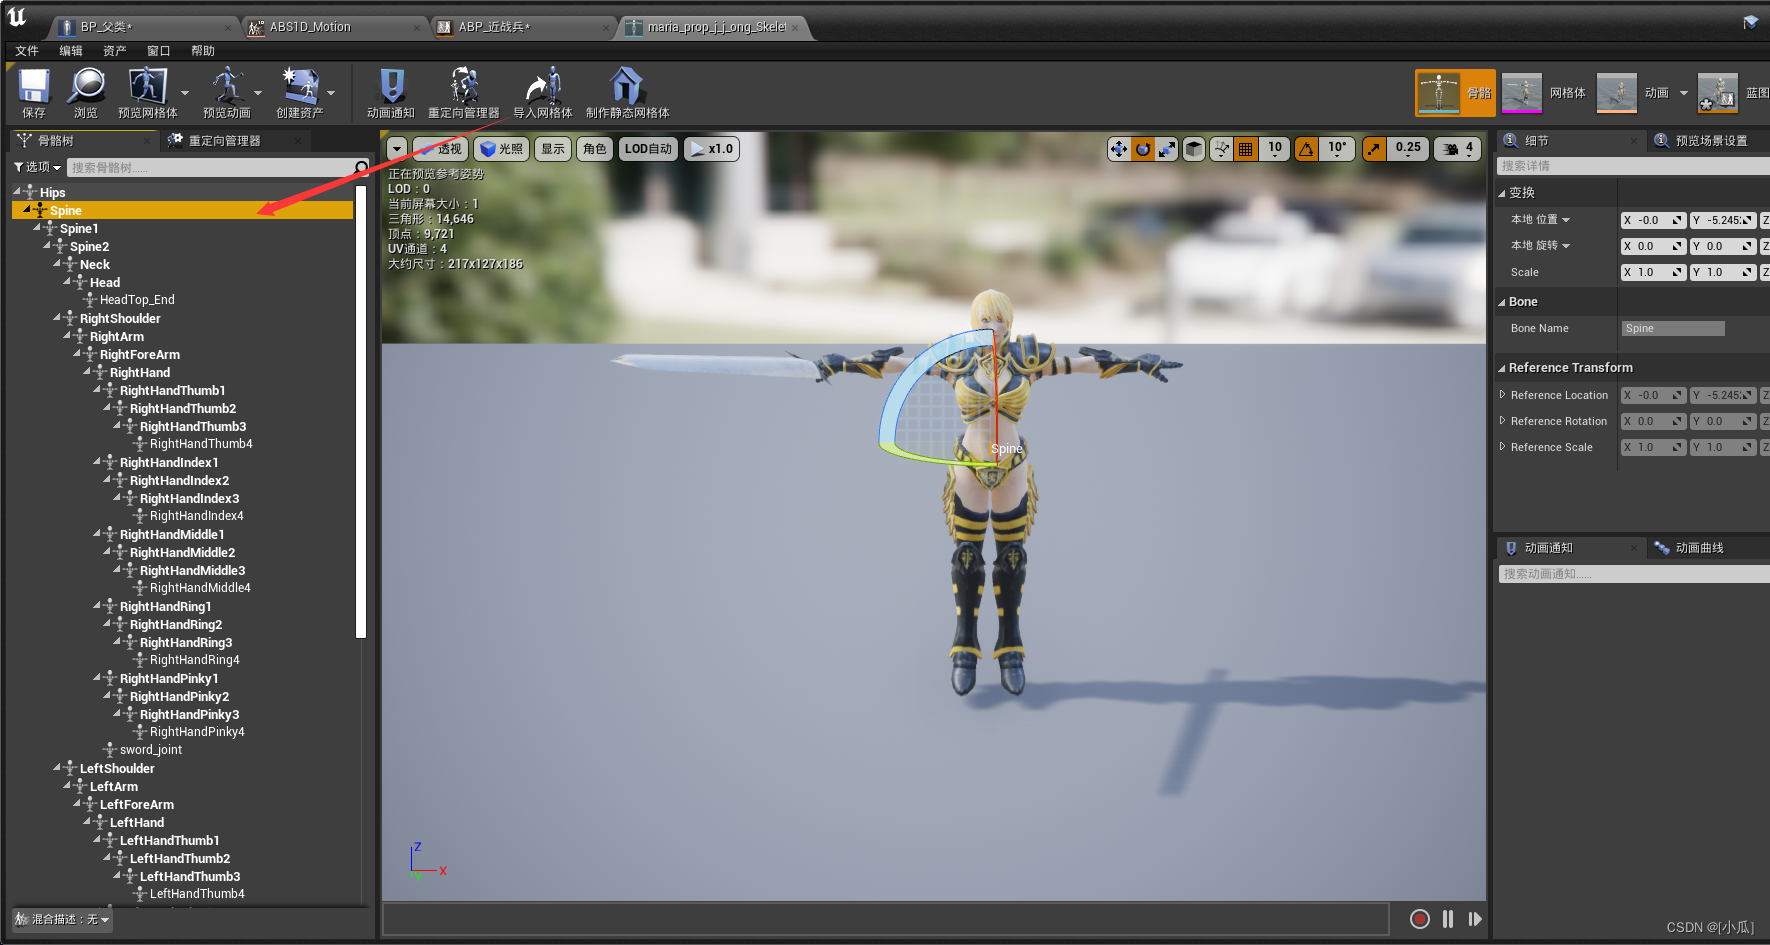Click the Lit (光照) view mode button
Image resolution: width=1770 pixels, height=945 pixels.
coord(501,149)
